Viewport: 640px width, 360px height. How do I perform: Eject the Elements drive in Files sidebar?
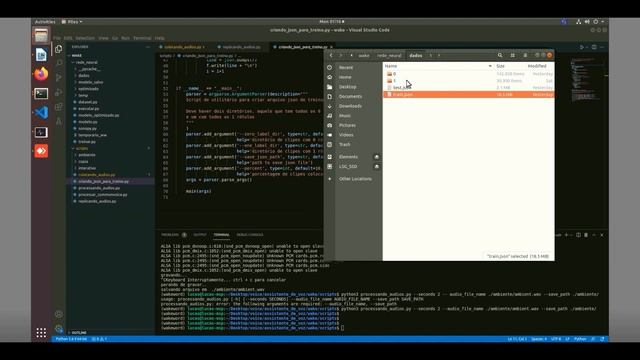click(376, 157)
